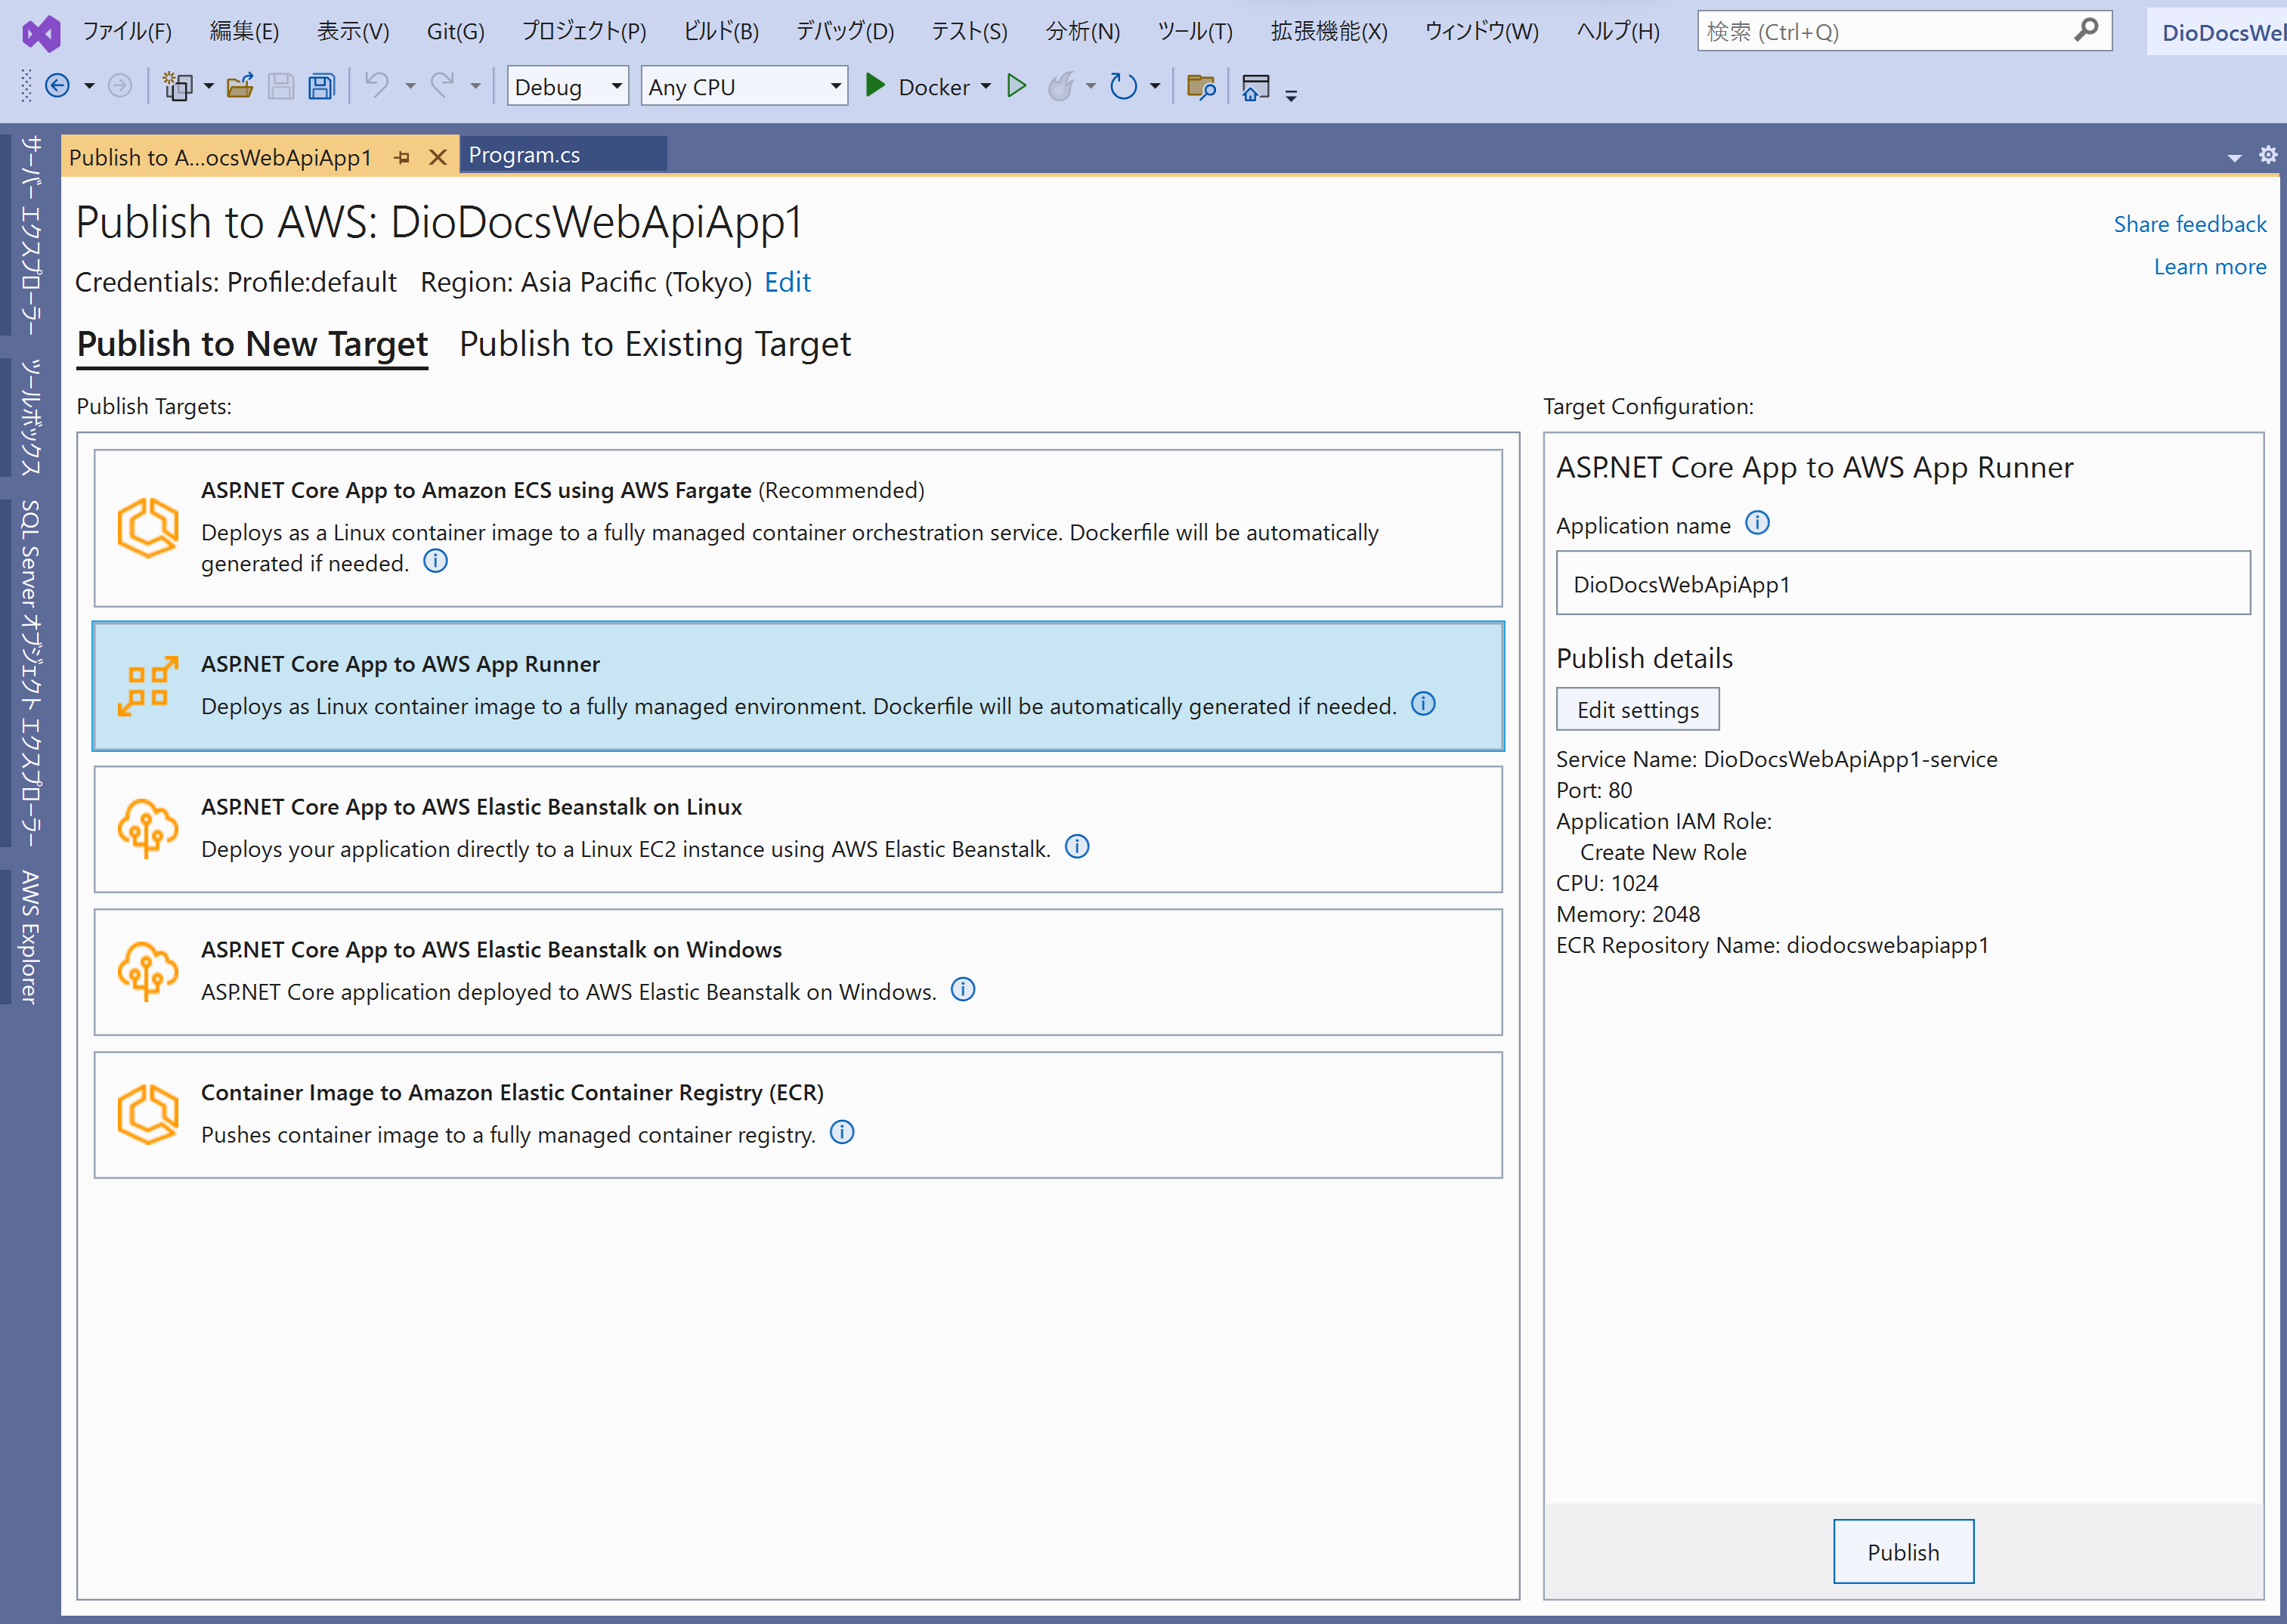Open the 表示(V) menu

353,32
